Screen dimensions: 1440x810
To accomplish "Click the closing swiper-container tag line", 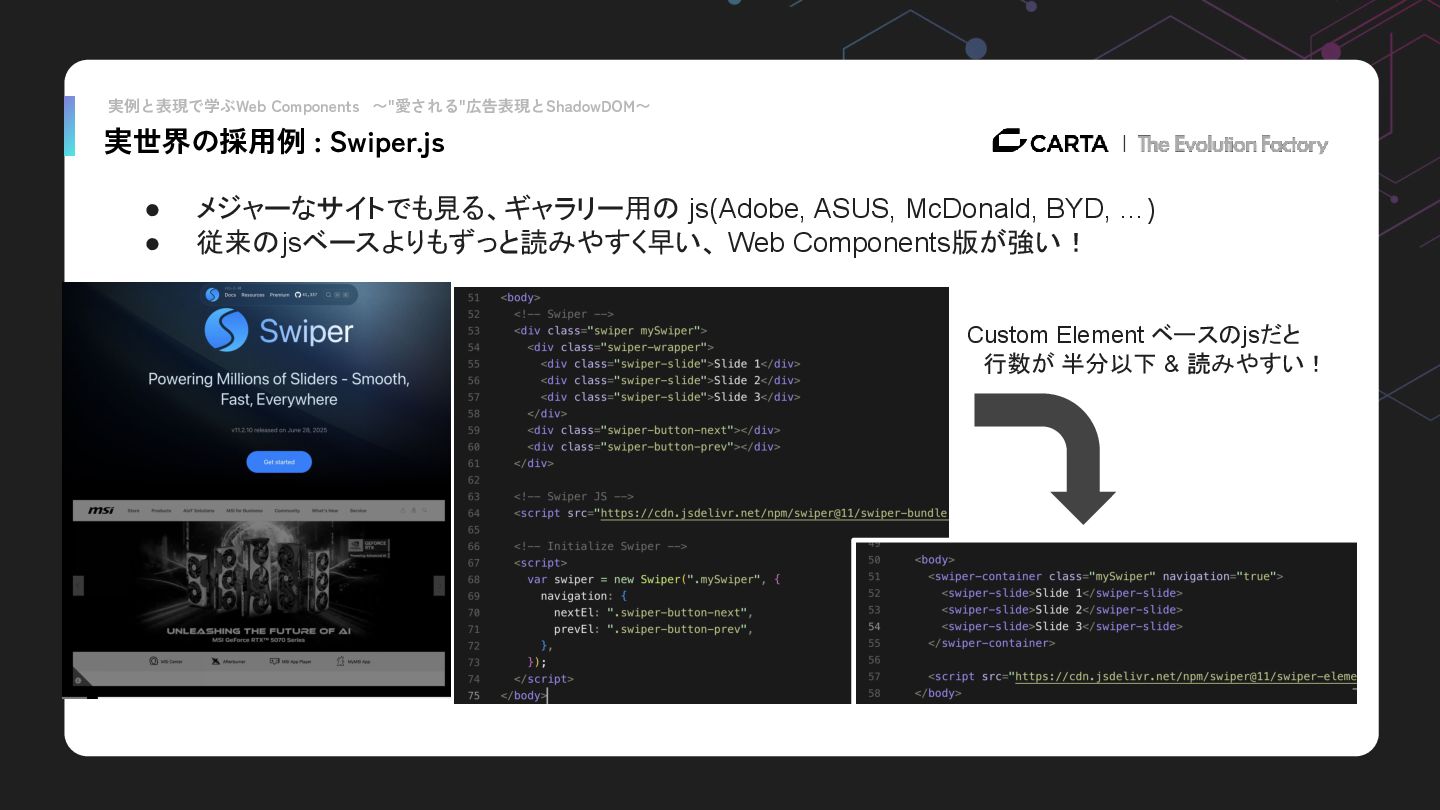I will tap(992, 643).
